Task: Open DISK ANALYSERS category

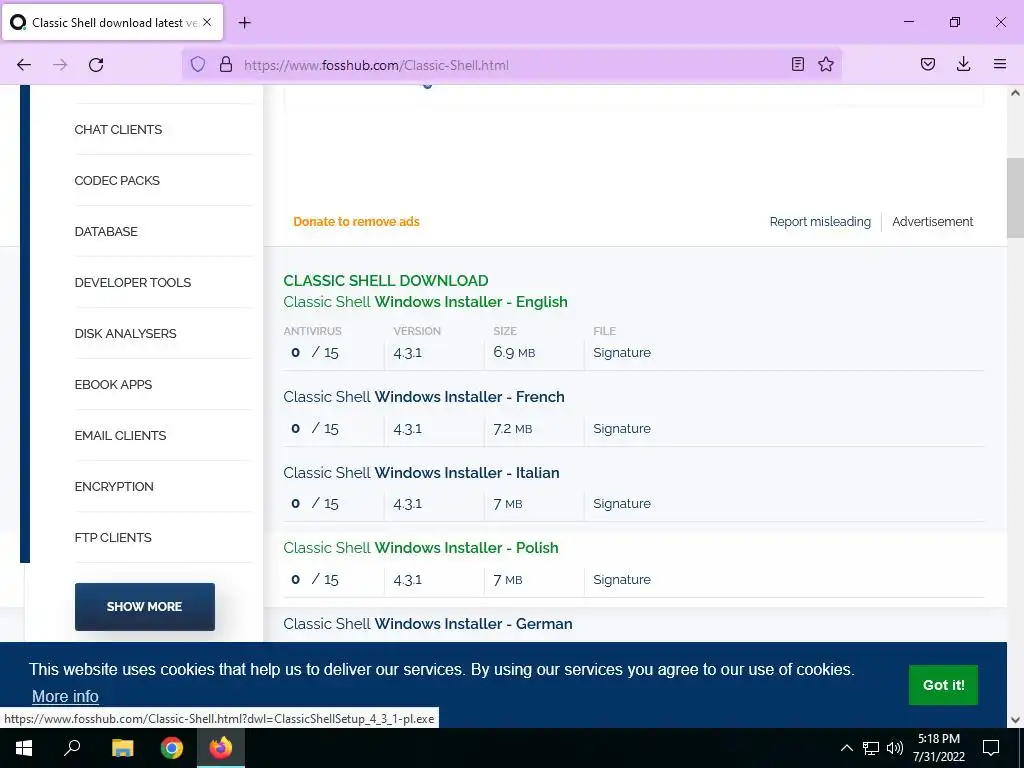Action: 125,333
